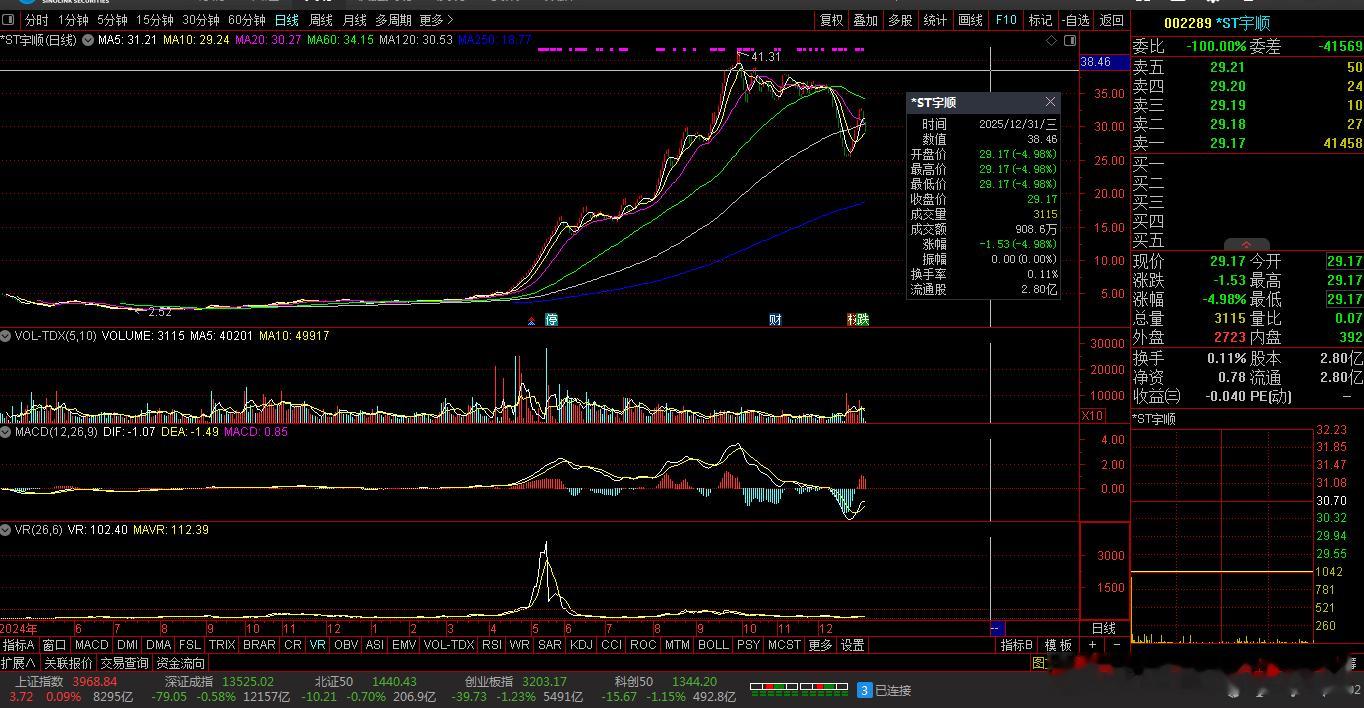Screen dimensions: 1364x708
Task: Click the 标记 mark button
Action: coord(1041,20)
